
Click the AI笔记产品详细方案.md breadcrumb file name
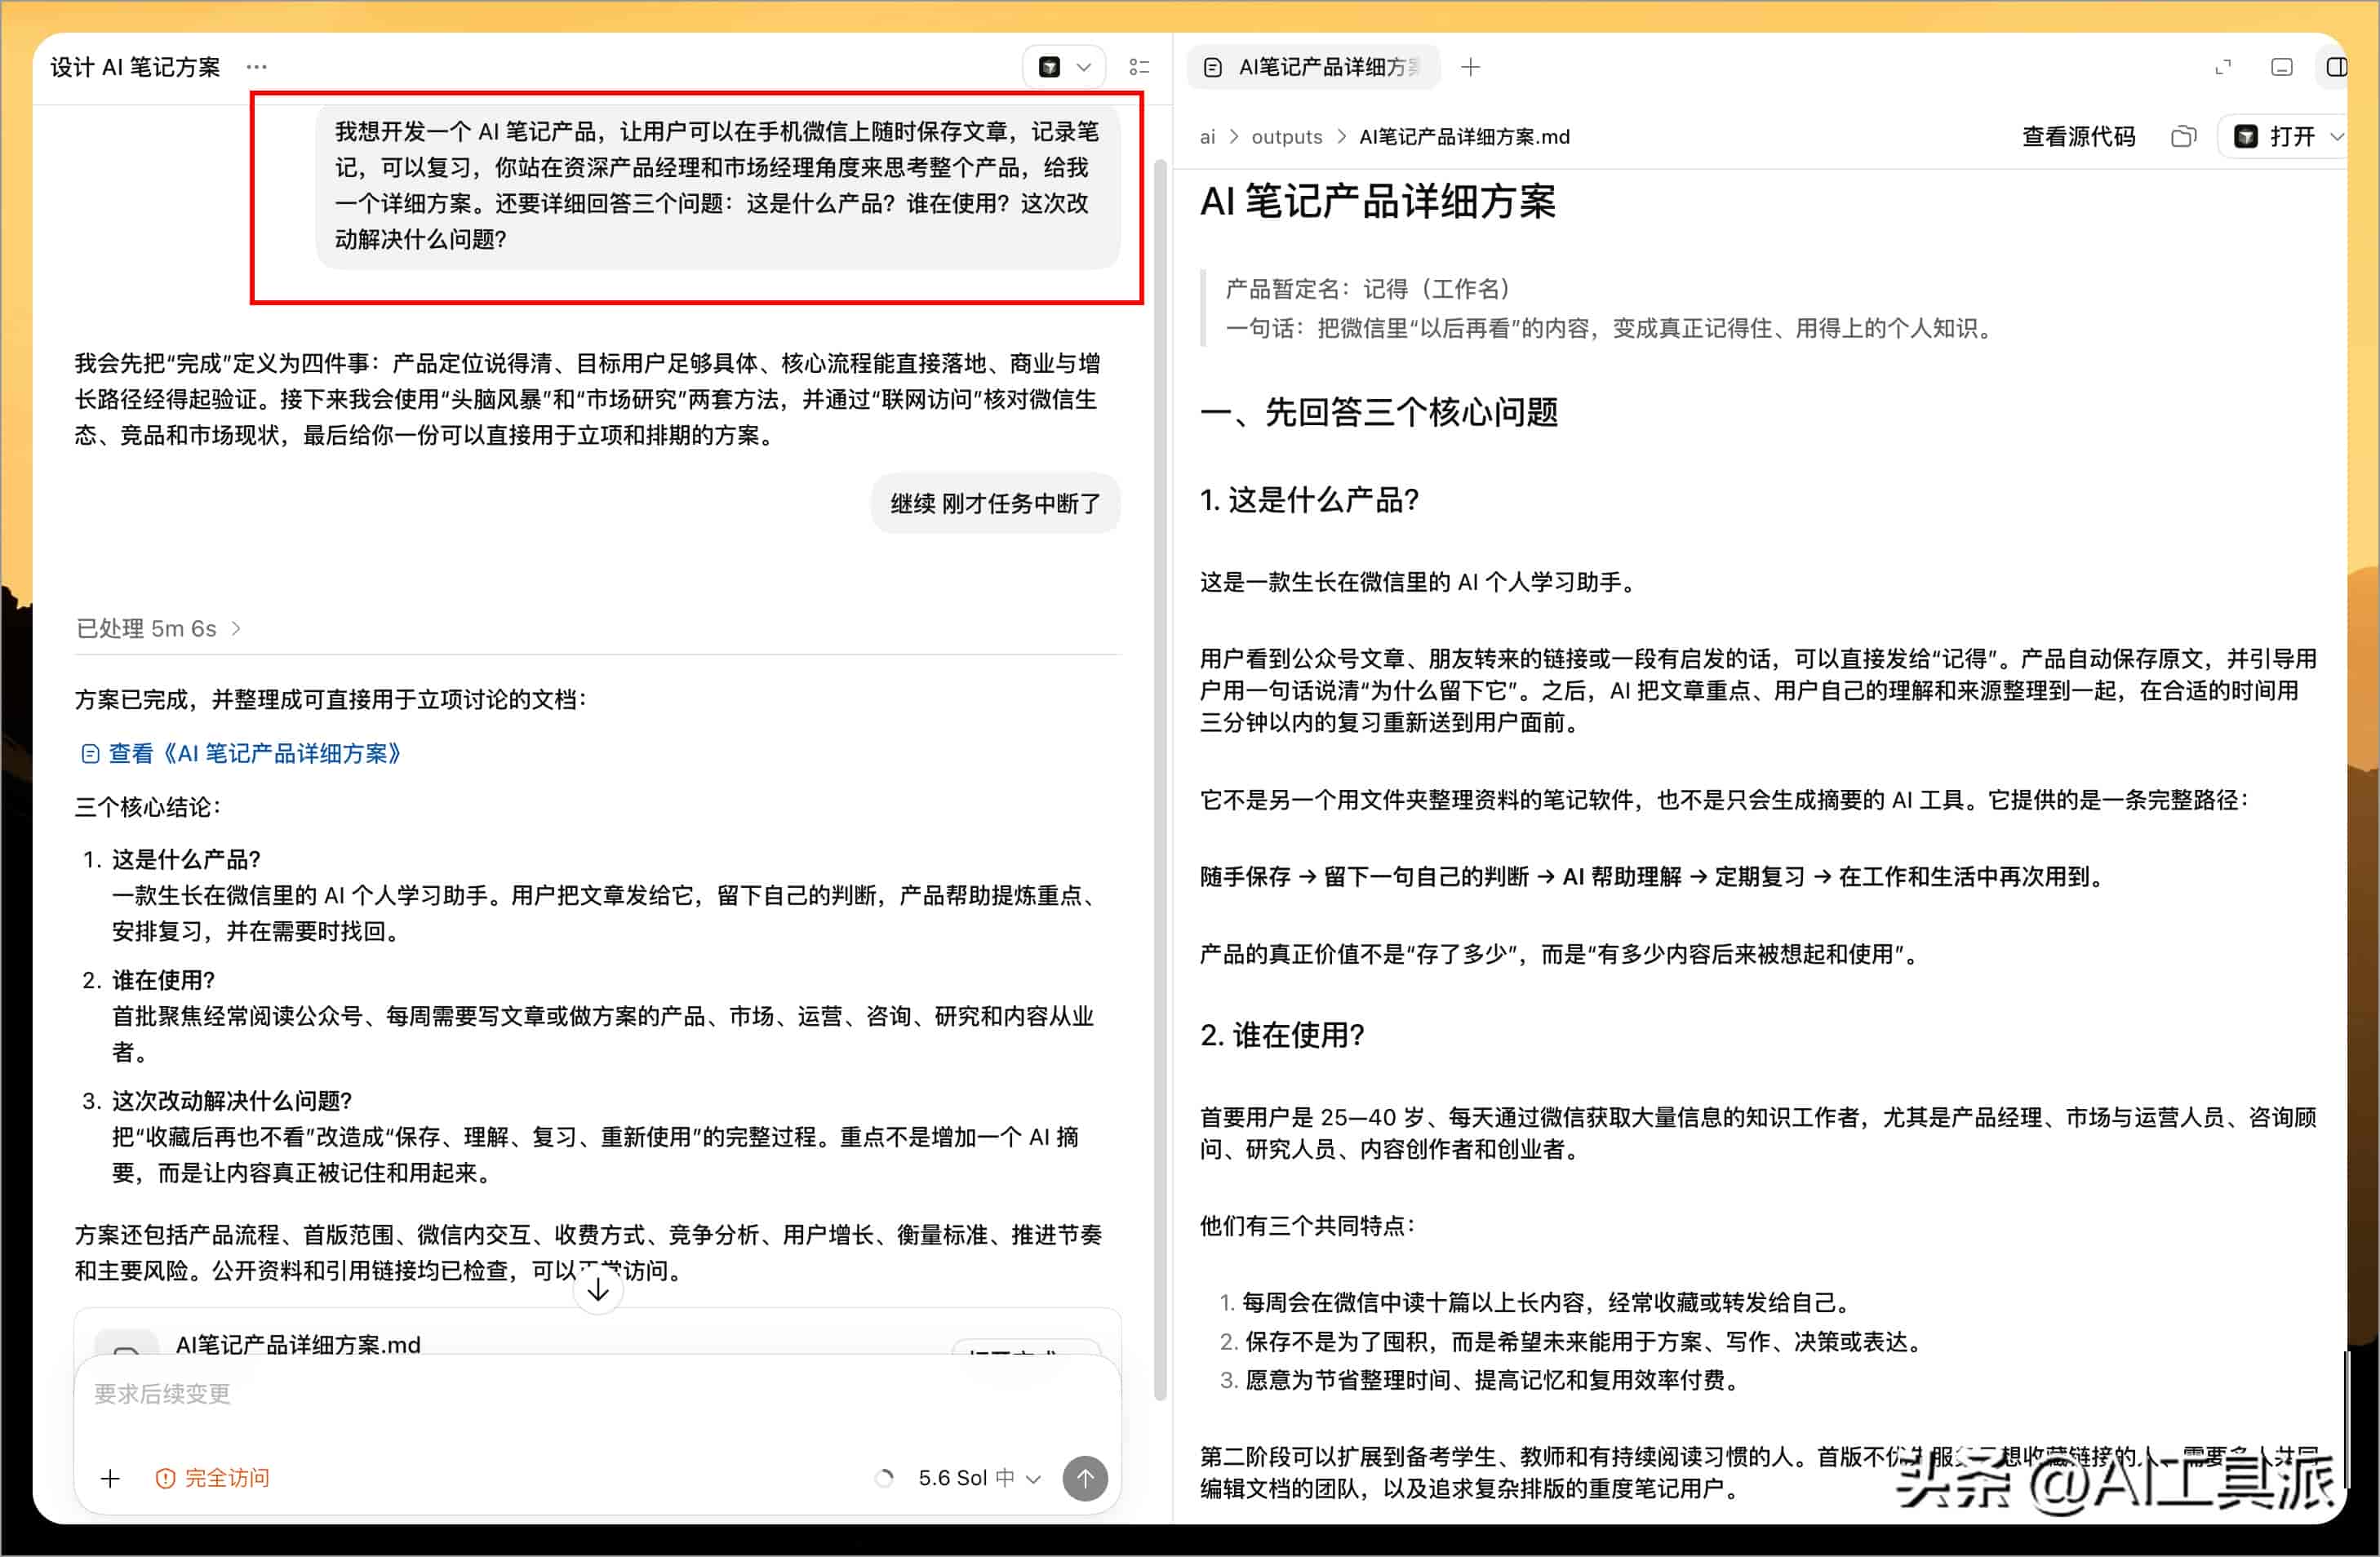click(x=1464, y=137)
